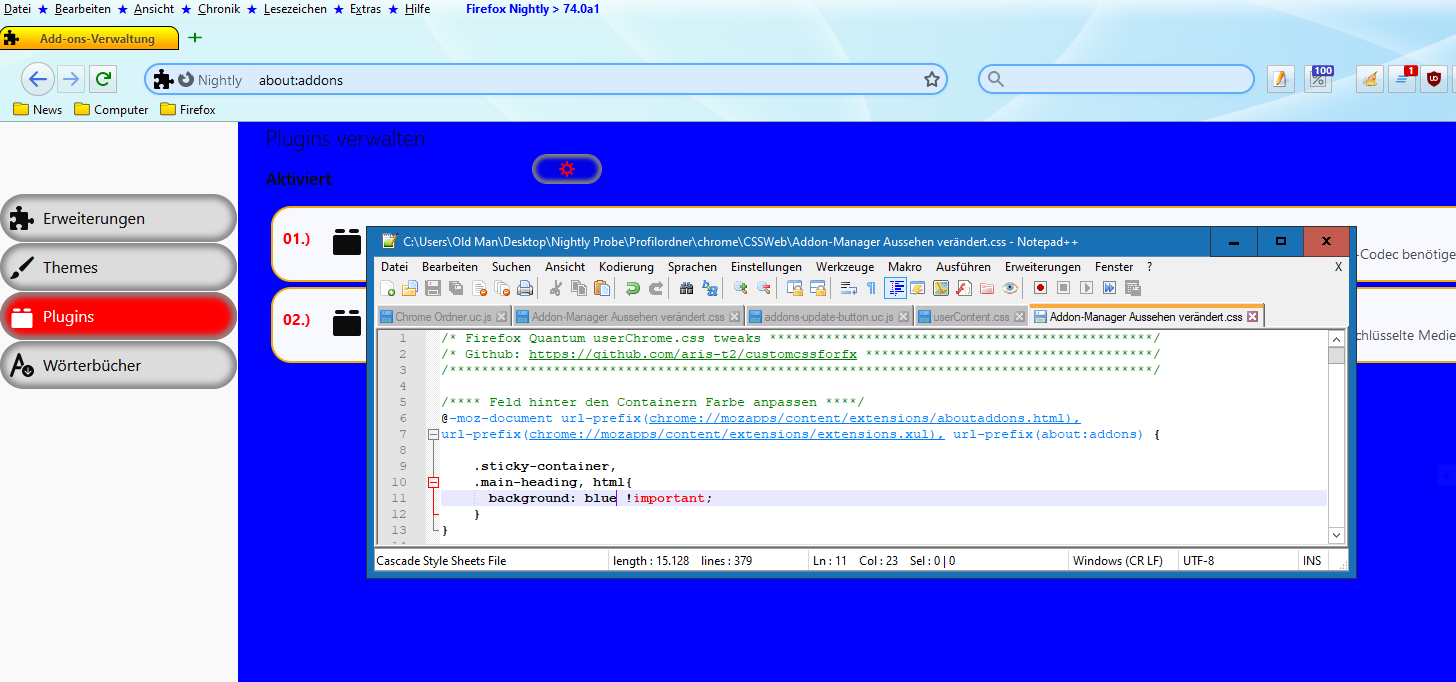Click the green Undo arrow icon
The image size is (1456, 682).
point(632,288)
